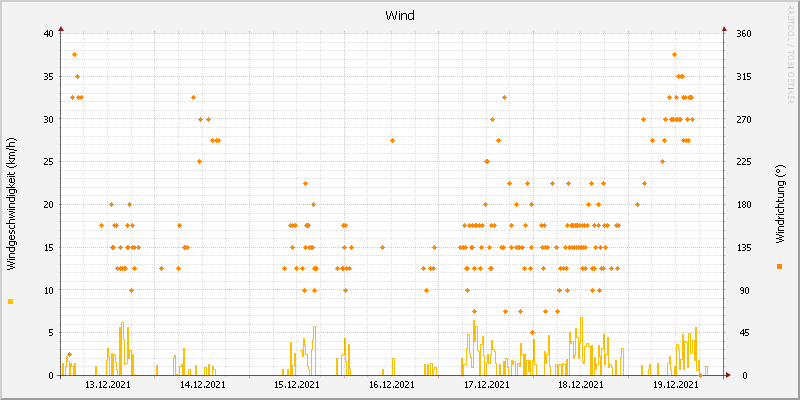Viewport: 800px width, 400px height.
Task: Click the 30 value on left axis
Action: (x=48, y=119)
